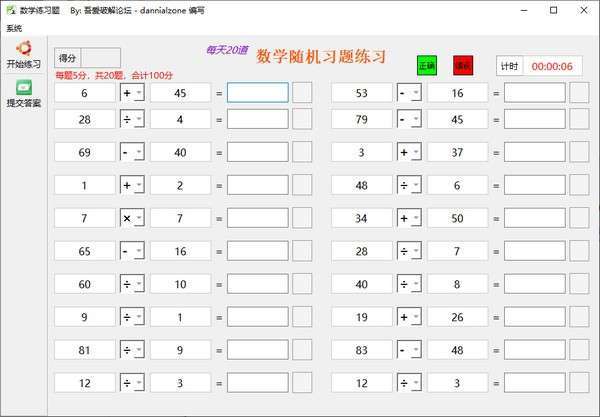Open operator dropdown for 6 + 45
The image size is (600, 417).
click(x=132, y=93)
